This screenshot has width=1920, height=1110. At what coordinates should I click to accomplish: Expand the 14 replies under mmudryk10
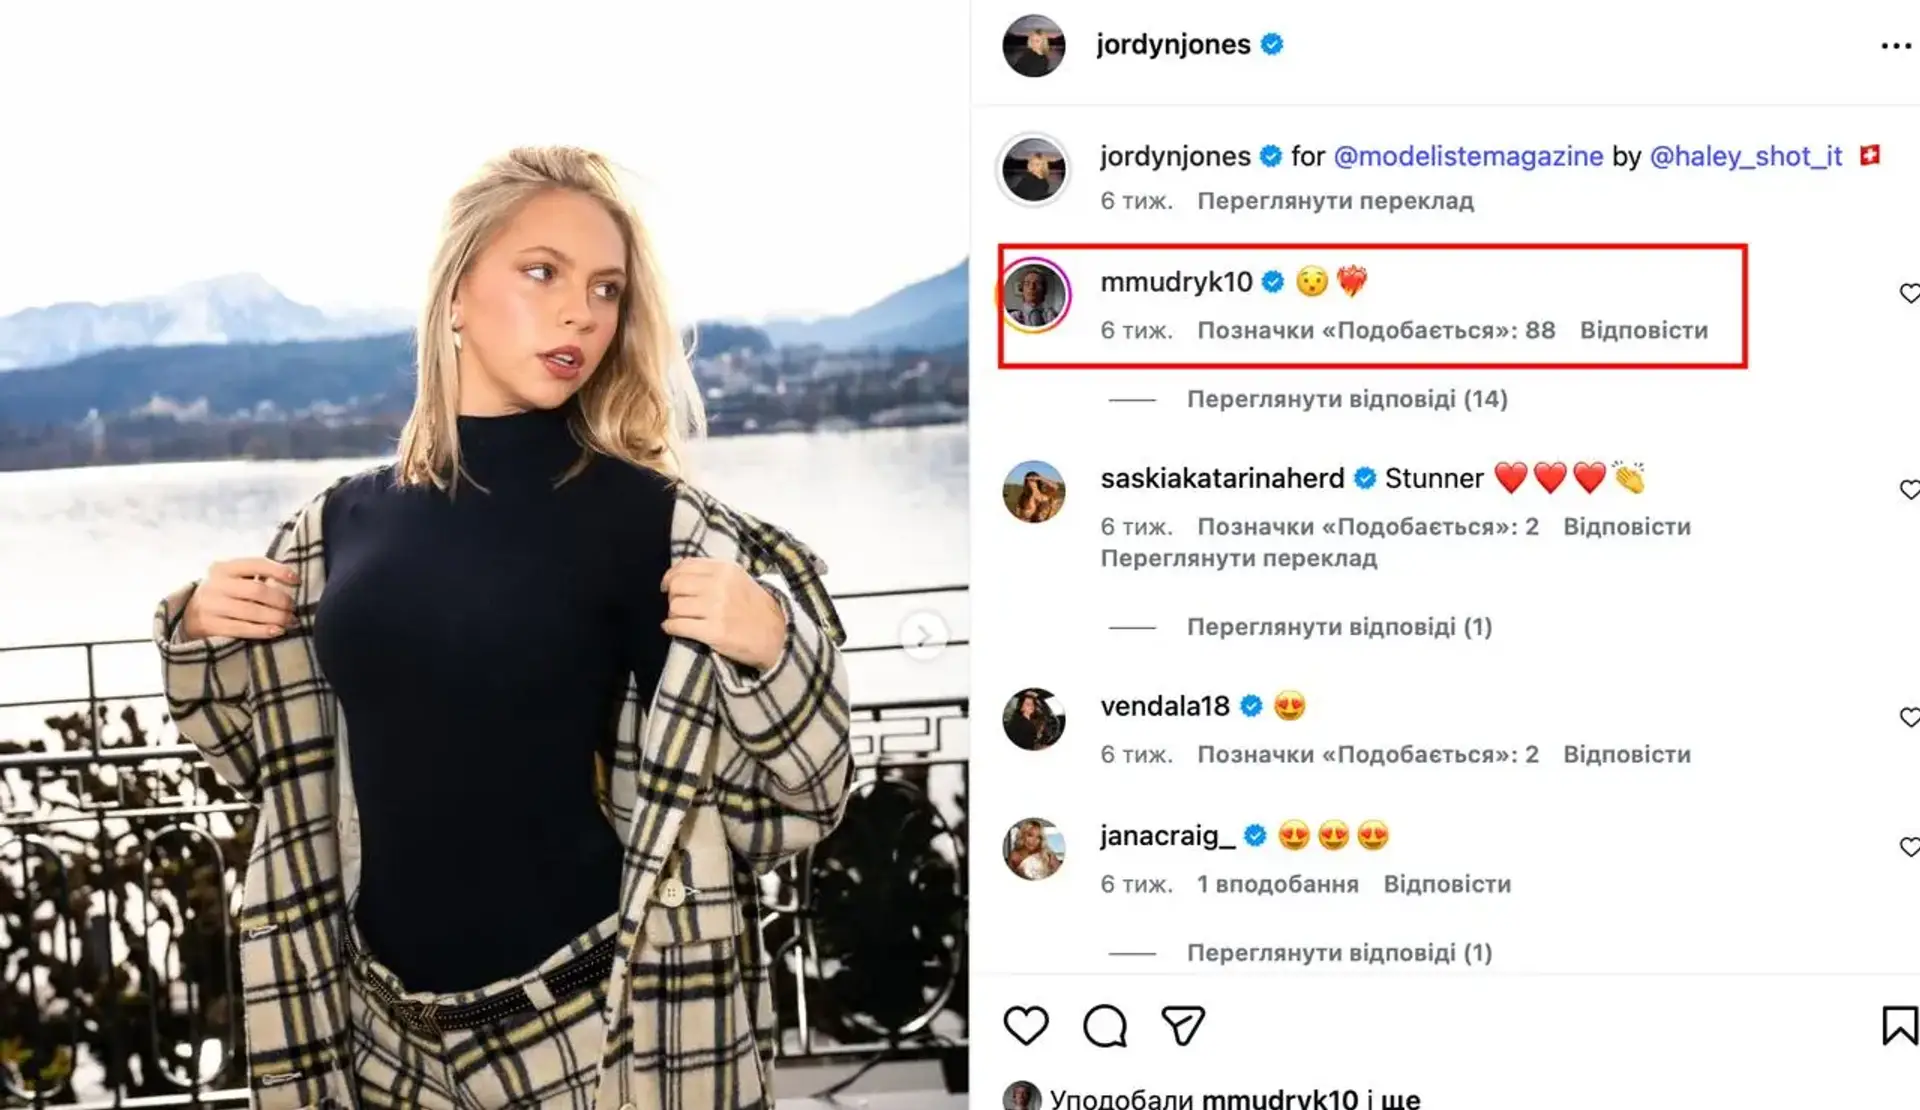1346,399
